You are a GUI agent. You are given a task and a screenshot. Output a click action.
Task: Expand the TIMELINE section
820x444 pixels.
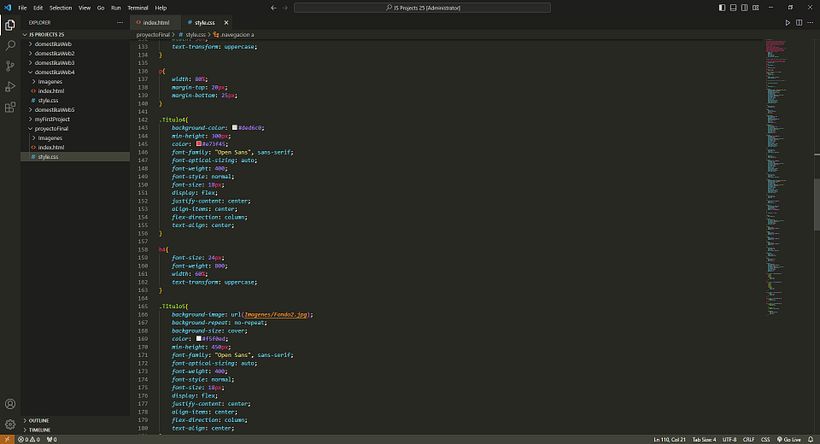tap(39, 430)
